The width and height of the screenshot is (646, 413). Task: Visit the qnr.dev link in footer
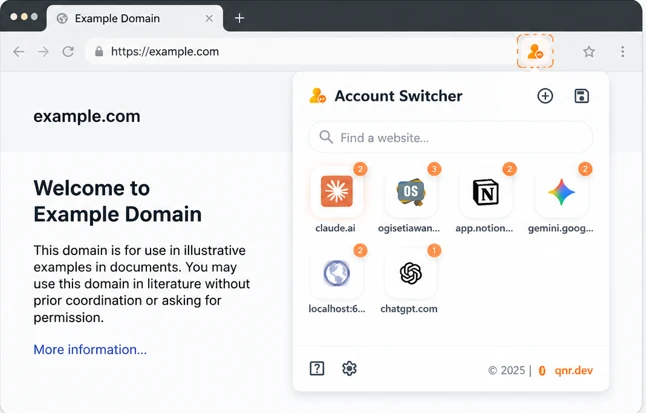573,370
